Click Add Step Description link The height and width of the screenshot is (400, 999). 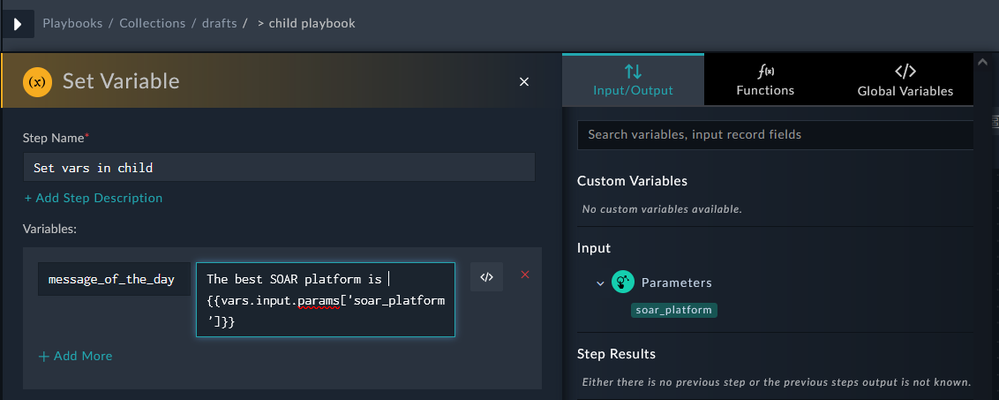click(x=93, y=198)
